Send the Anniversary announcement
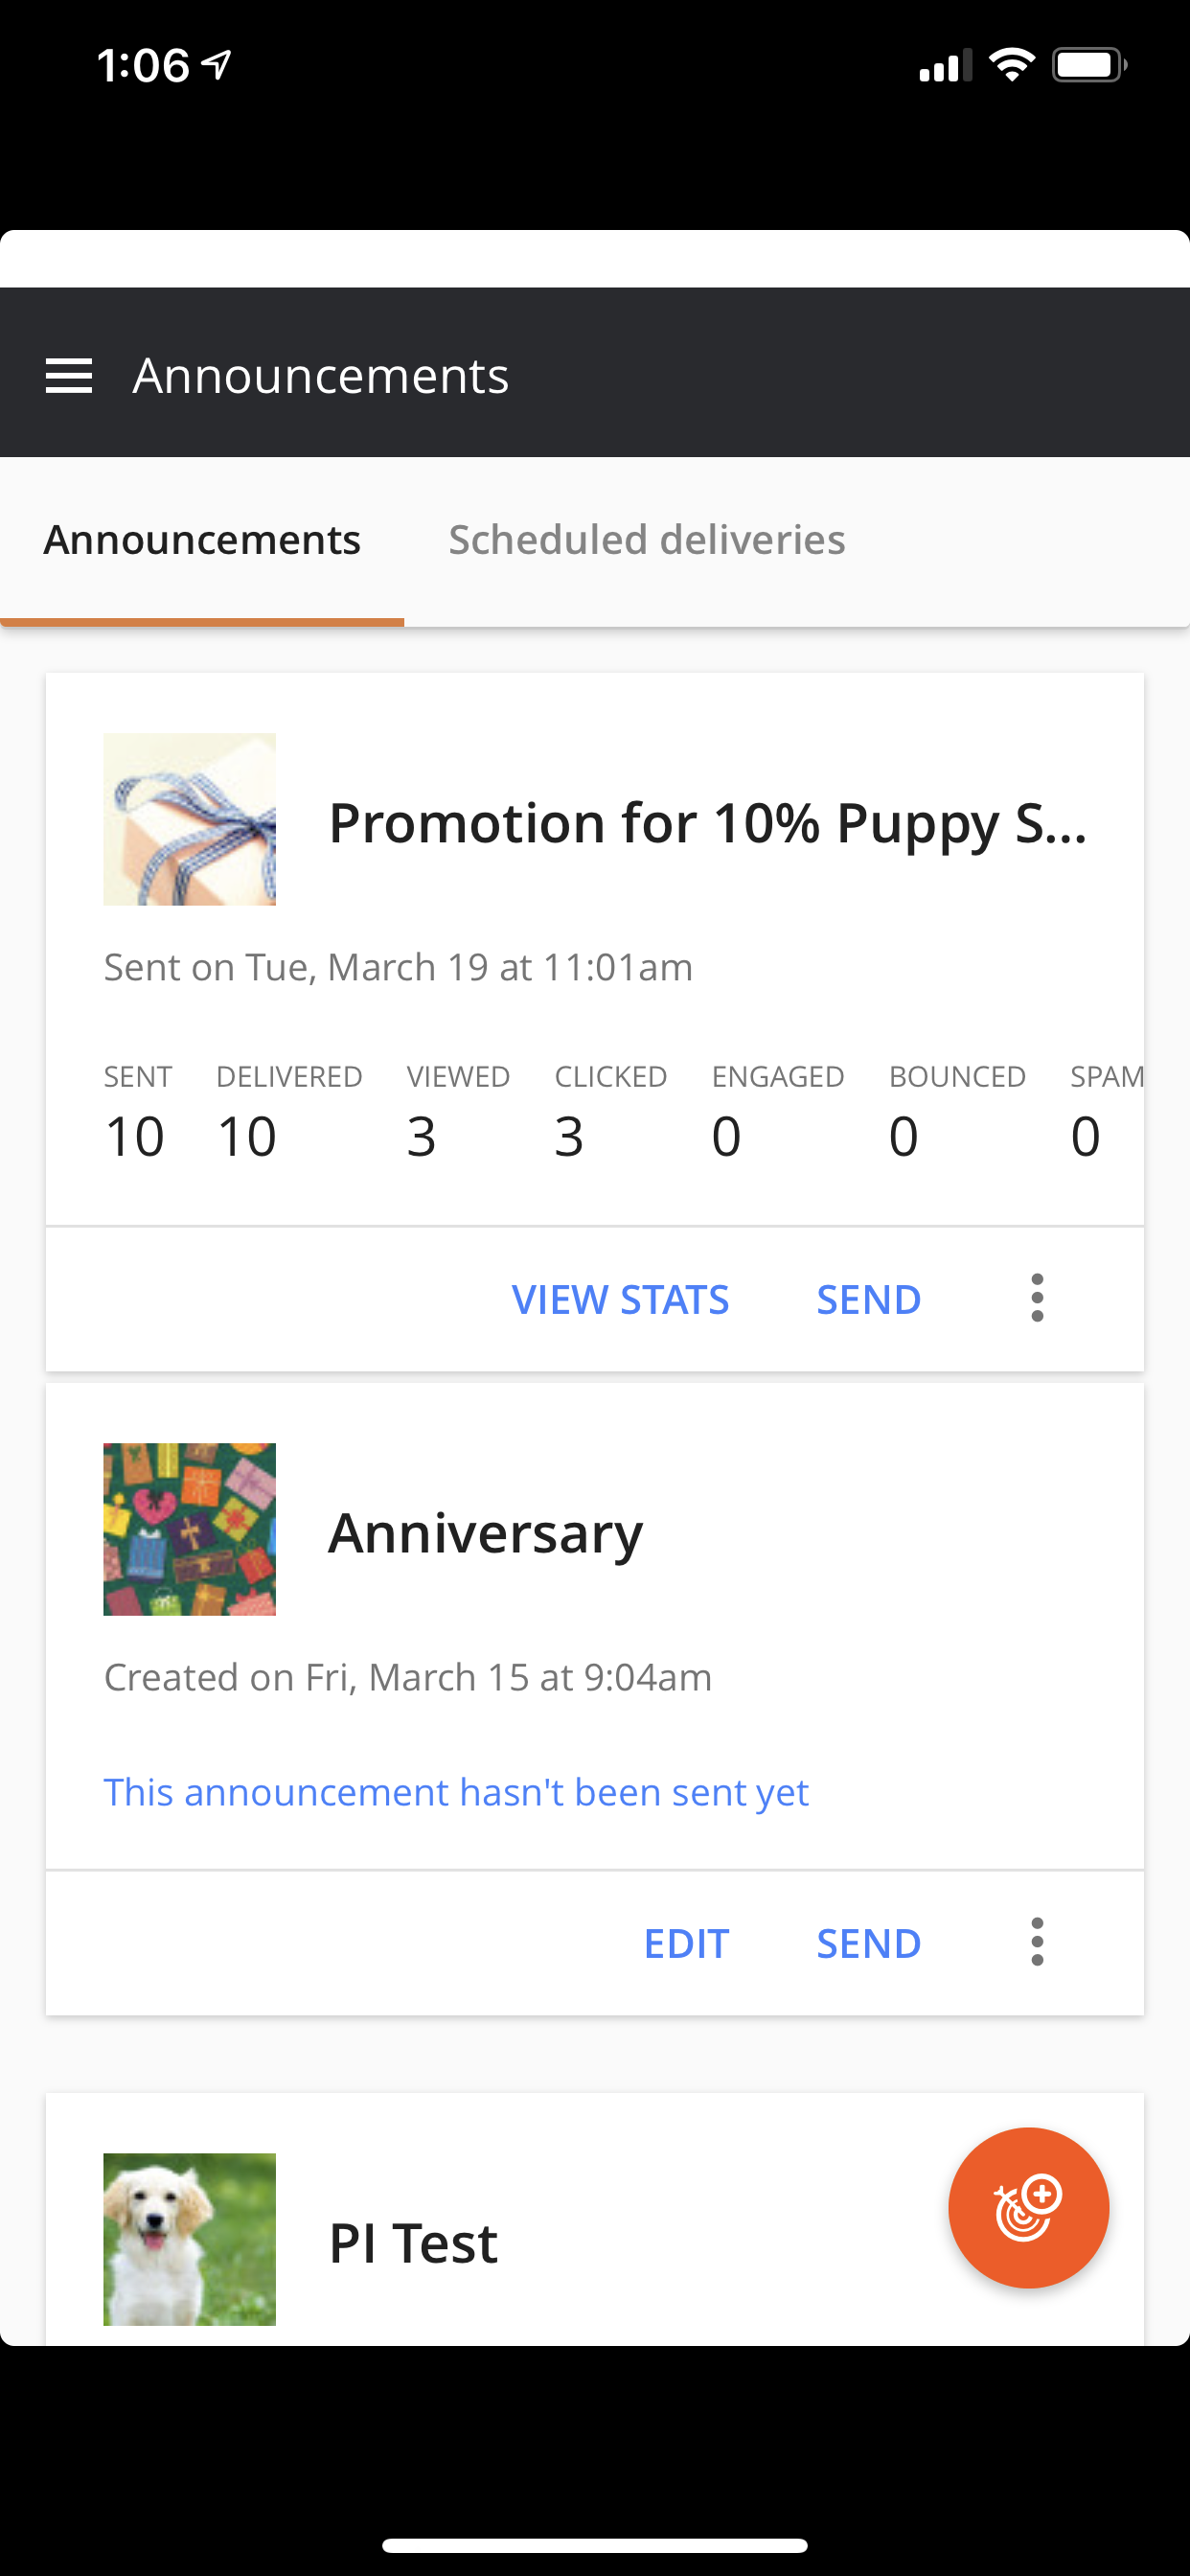This screenshot has width=1190, height=2576. point(868,1943)
